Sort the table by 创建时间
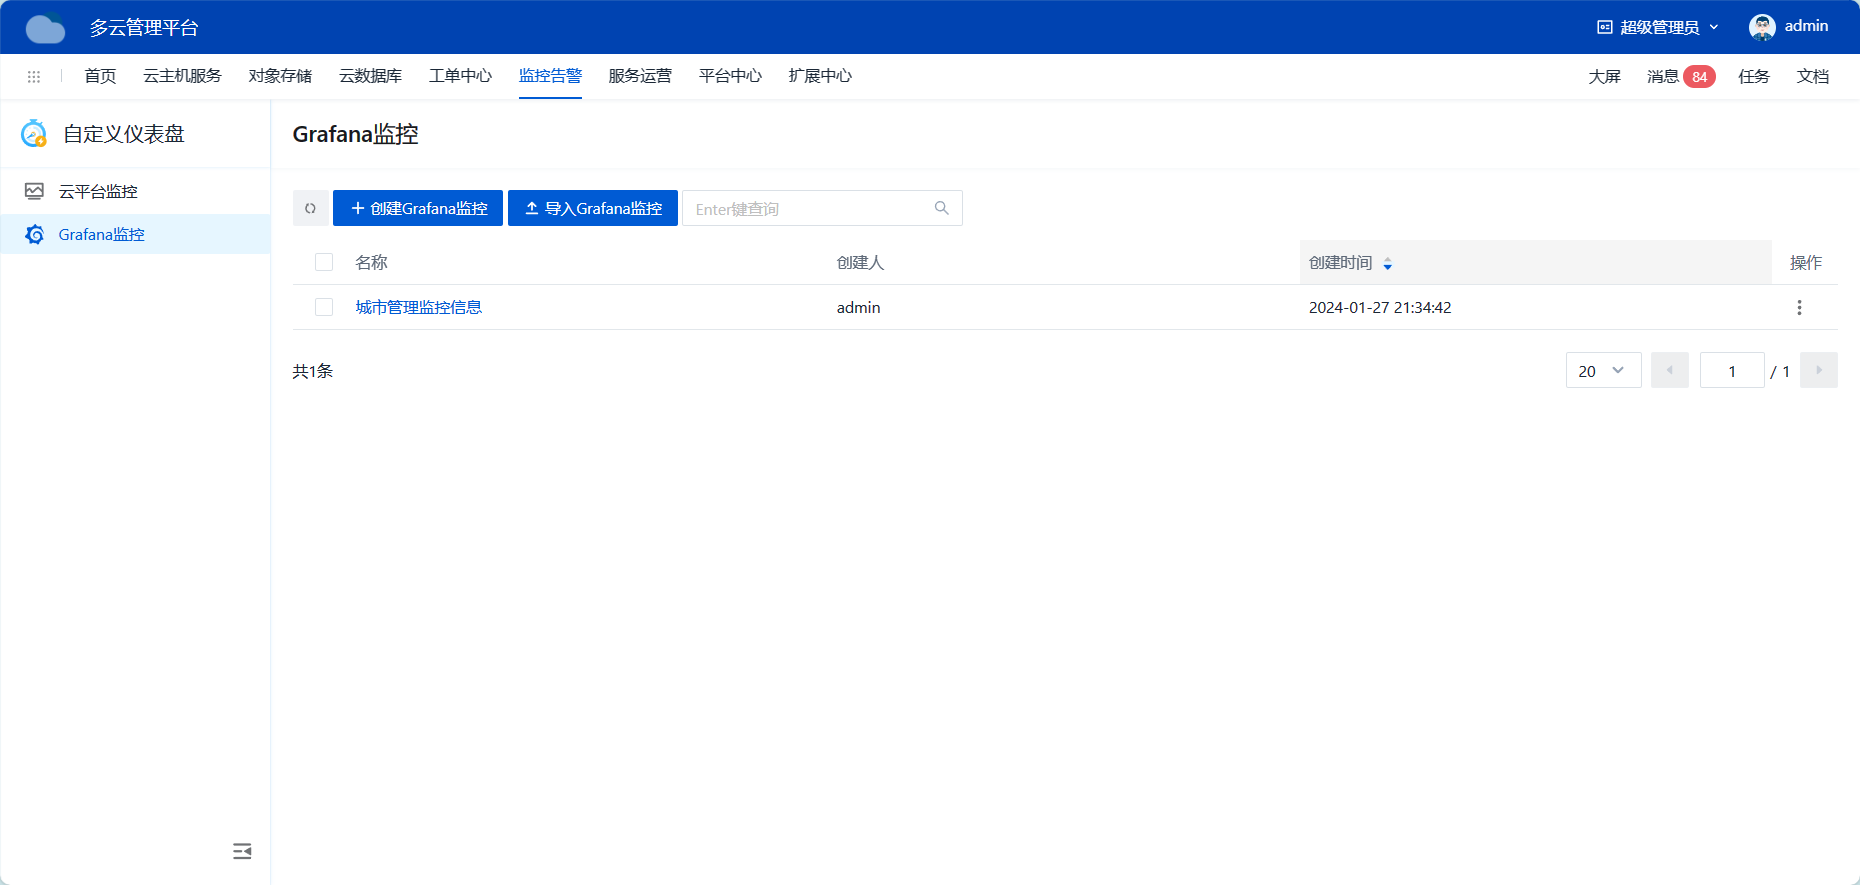 point(1387,263)
